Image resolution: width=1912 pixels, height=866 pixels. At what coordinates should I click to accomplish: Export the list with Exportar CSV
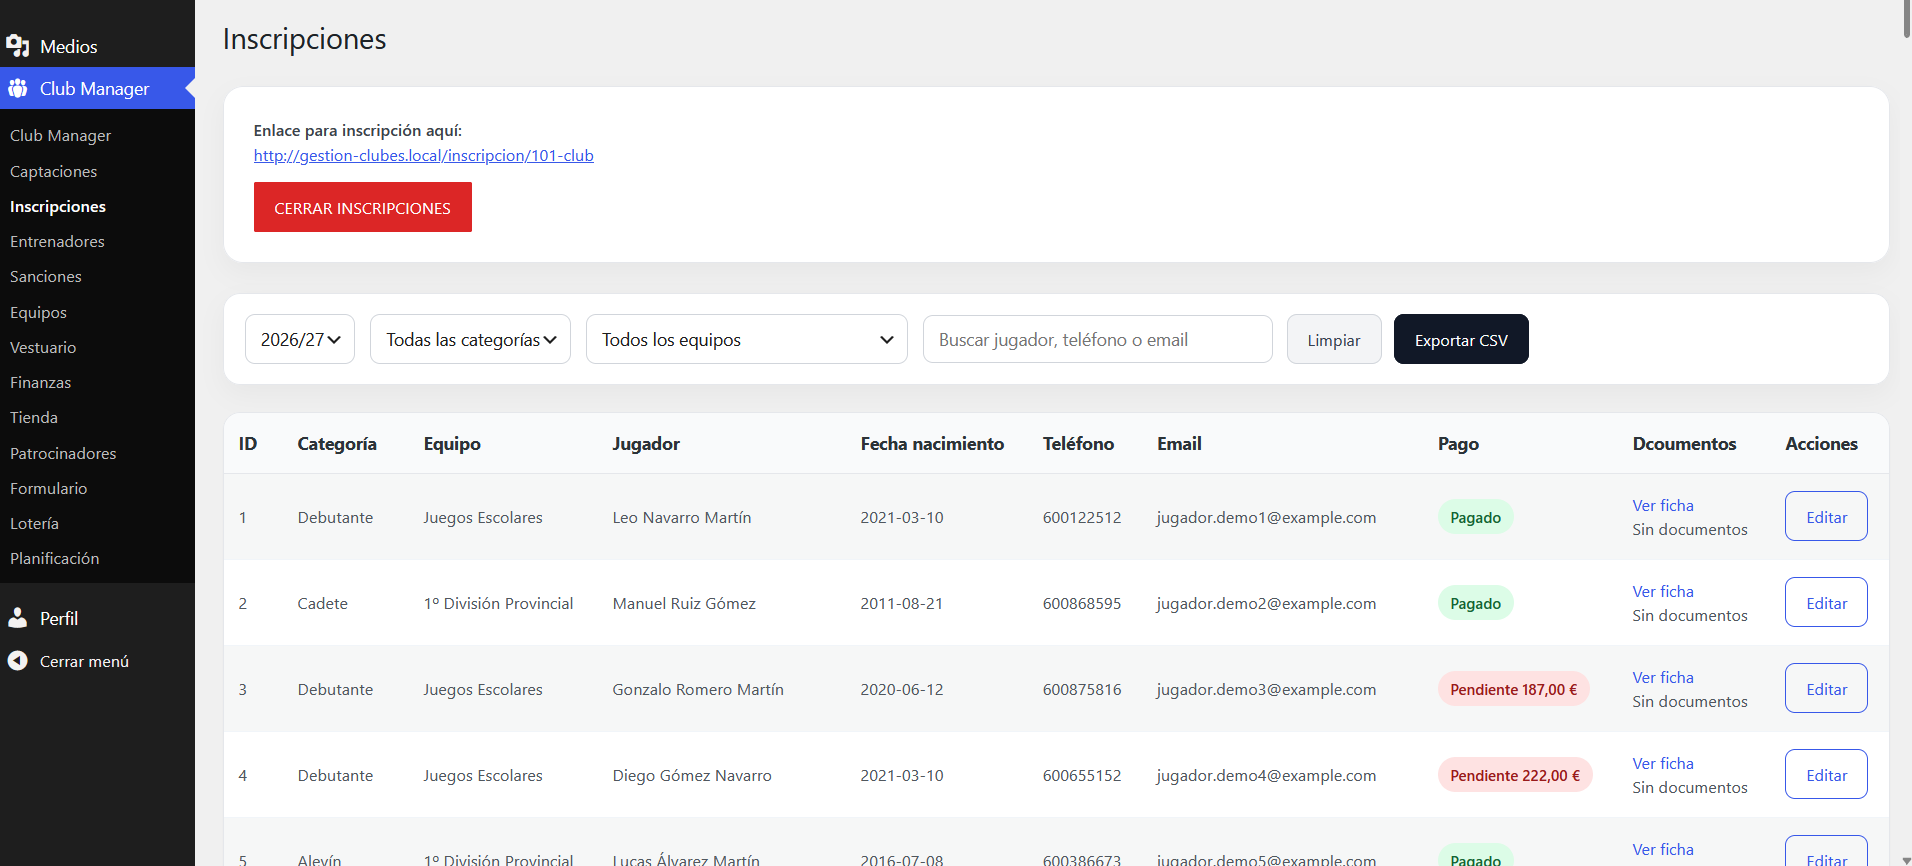pos(1461,339)
